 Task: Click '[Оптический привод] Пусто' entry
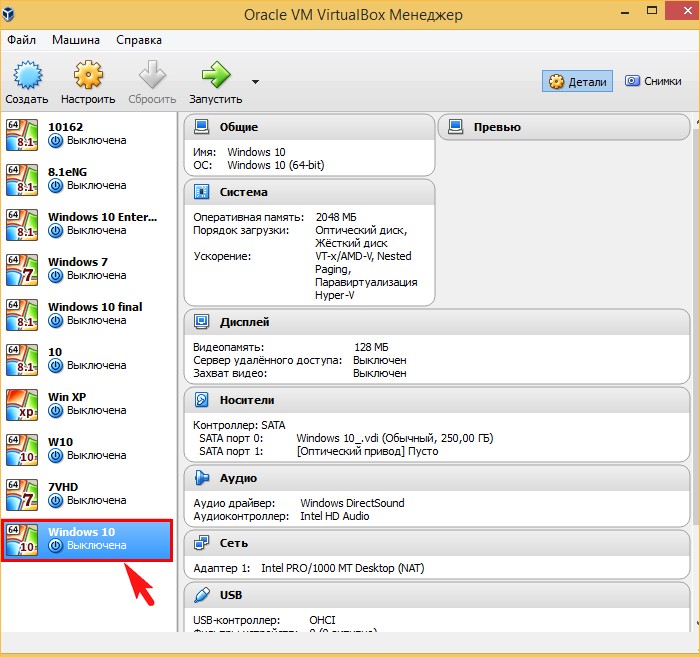pyautogui.click(x=367, y=451)
